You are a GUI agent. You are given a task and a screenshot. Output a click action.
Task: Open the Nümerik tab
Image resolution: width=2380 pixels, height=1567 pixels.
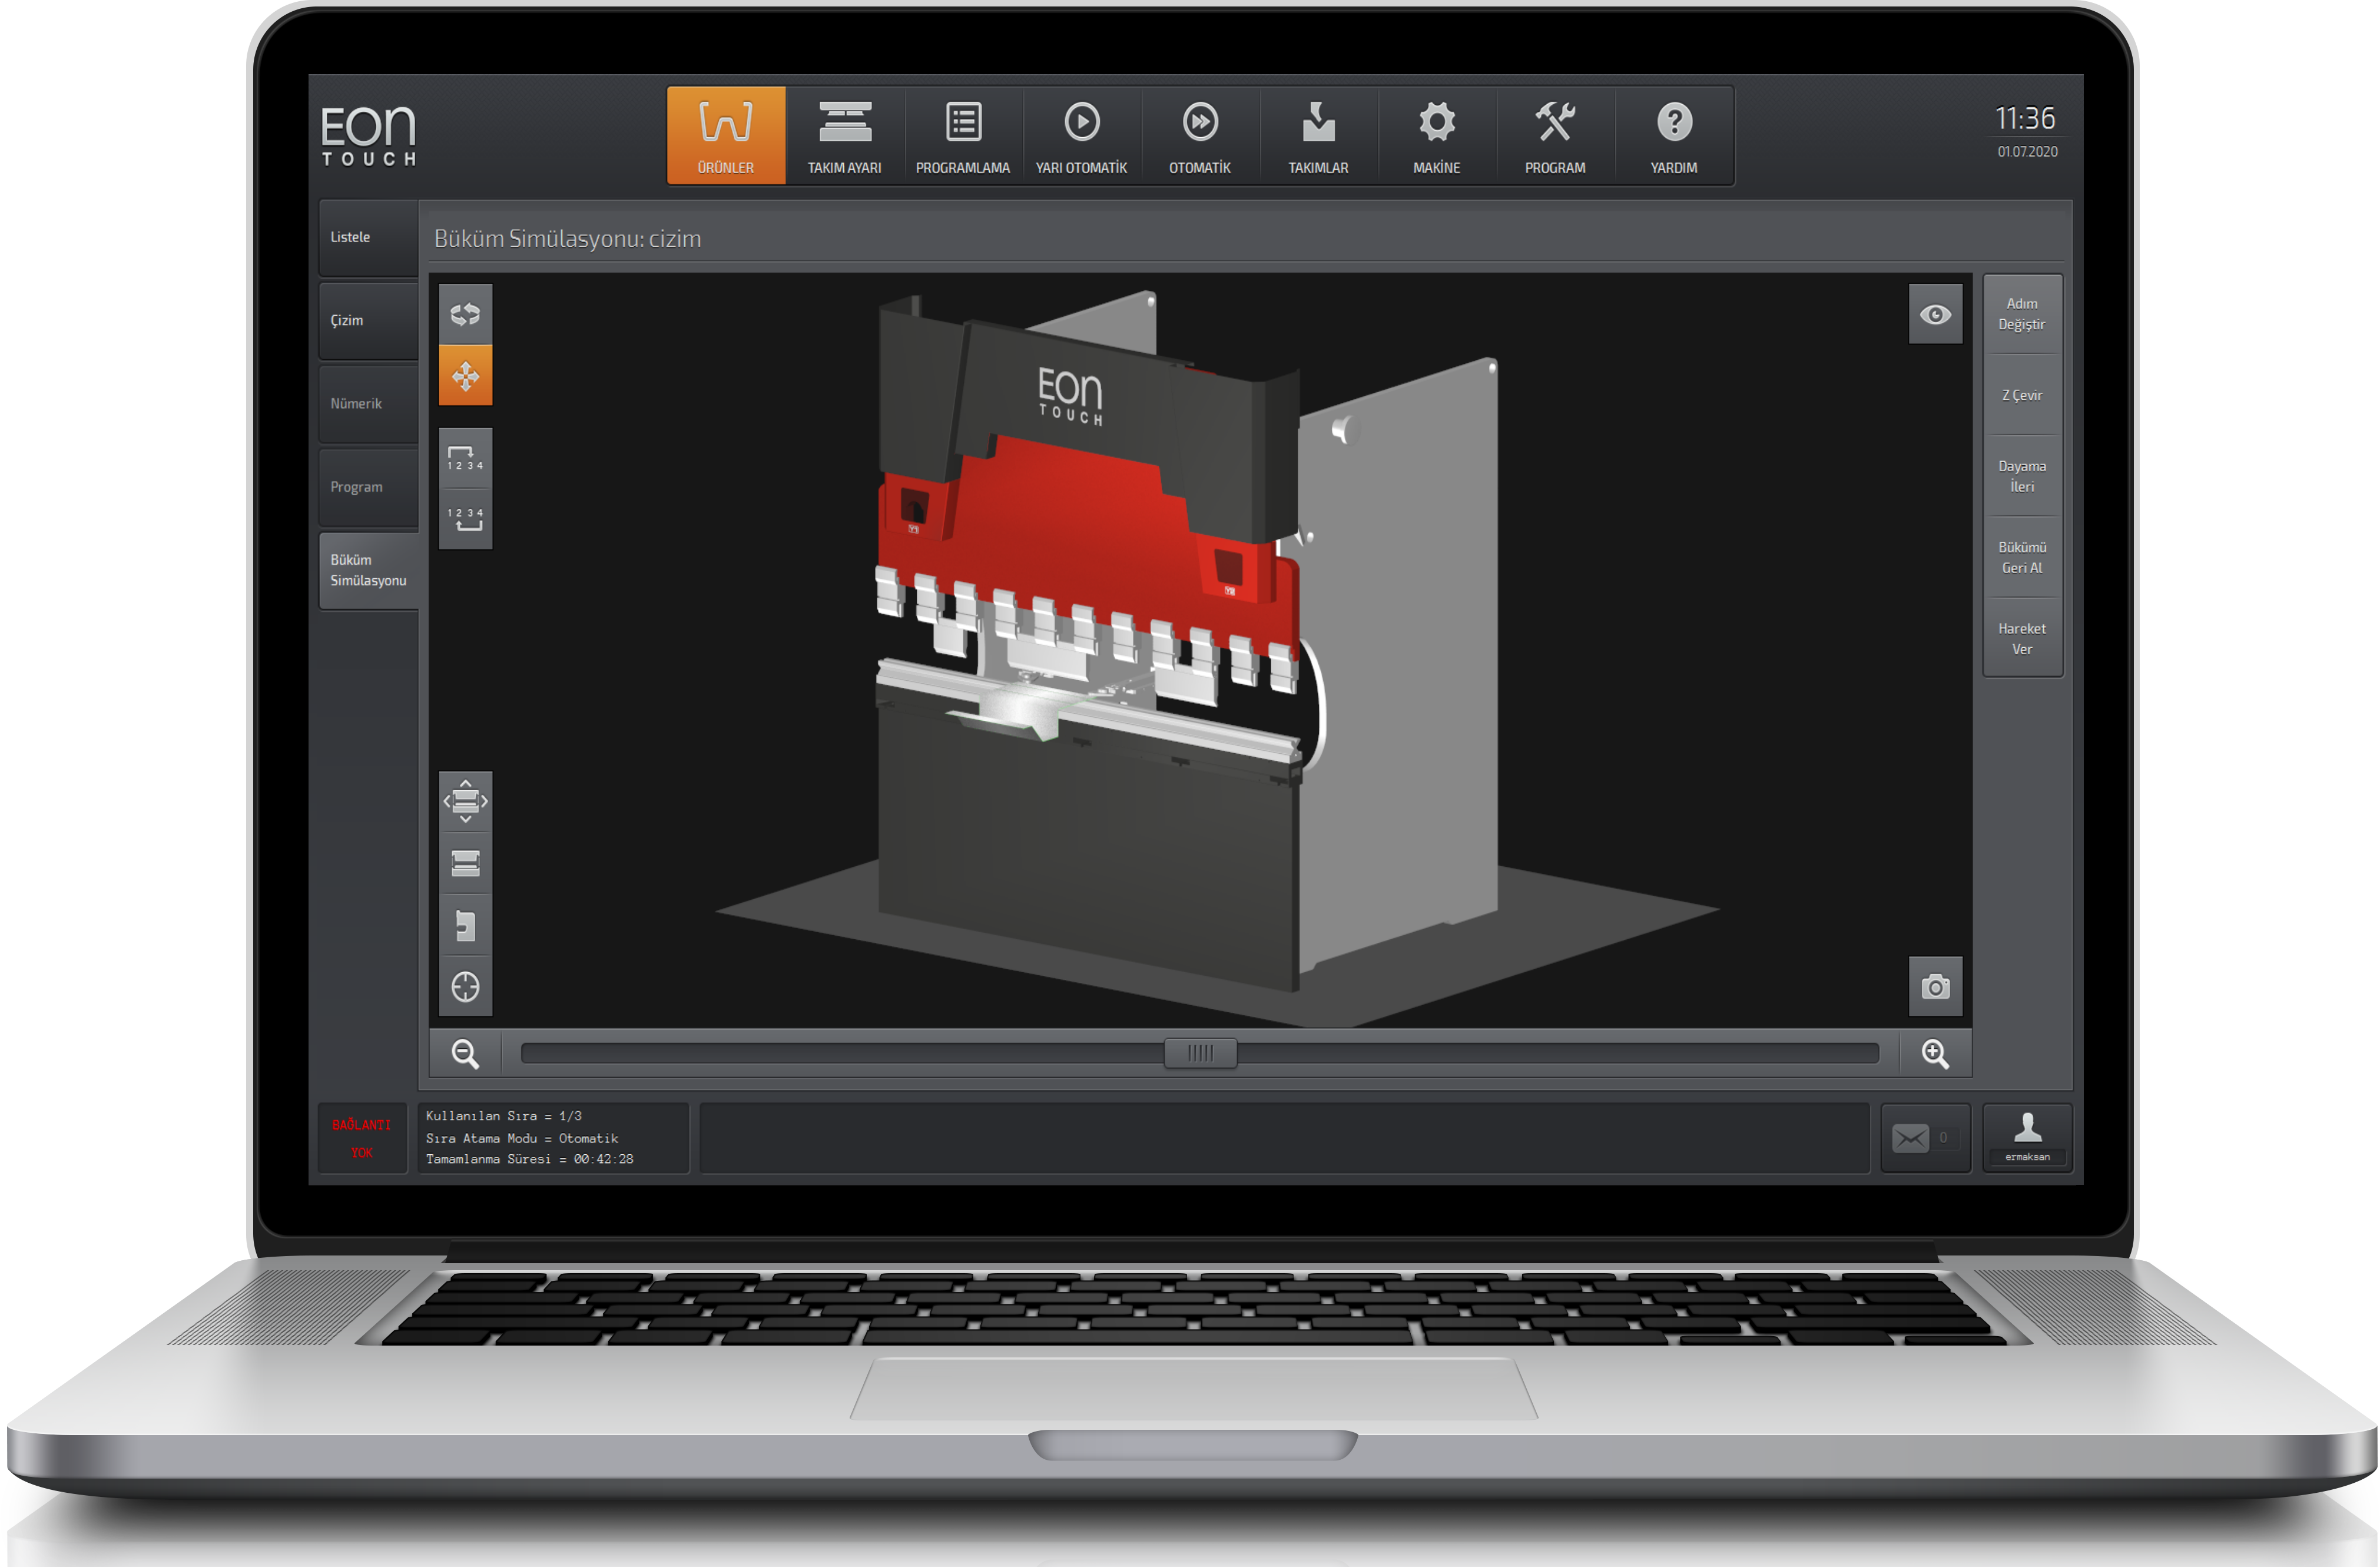369,404
